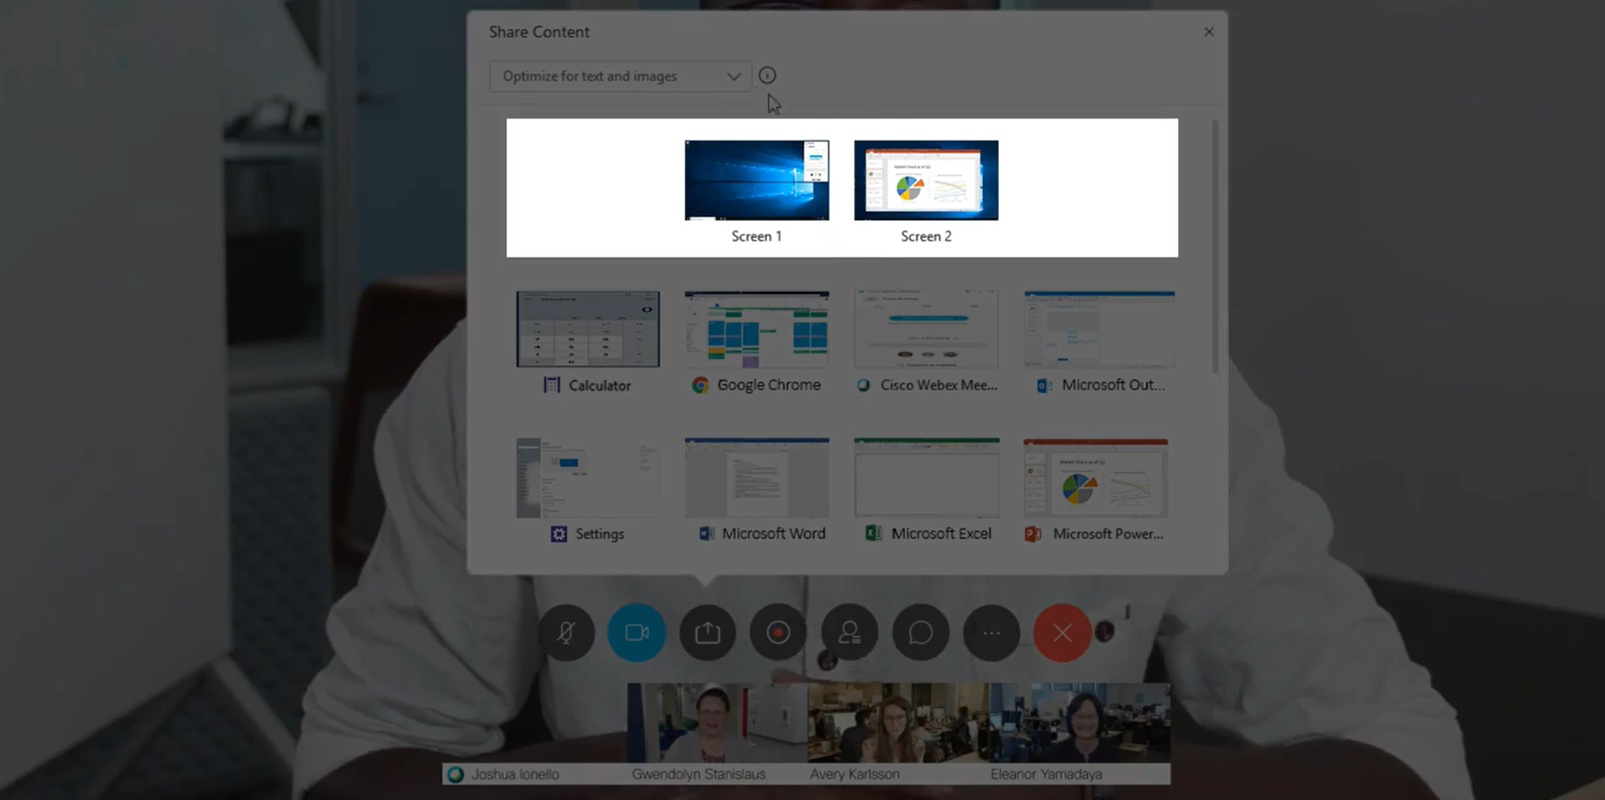1605x800 pixels.
Task: Click the Microsoft Excel label text
Action: tap(941, 534)
